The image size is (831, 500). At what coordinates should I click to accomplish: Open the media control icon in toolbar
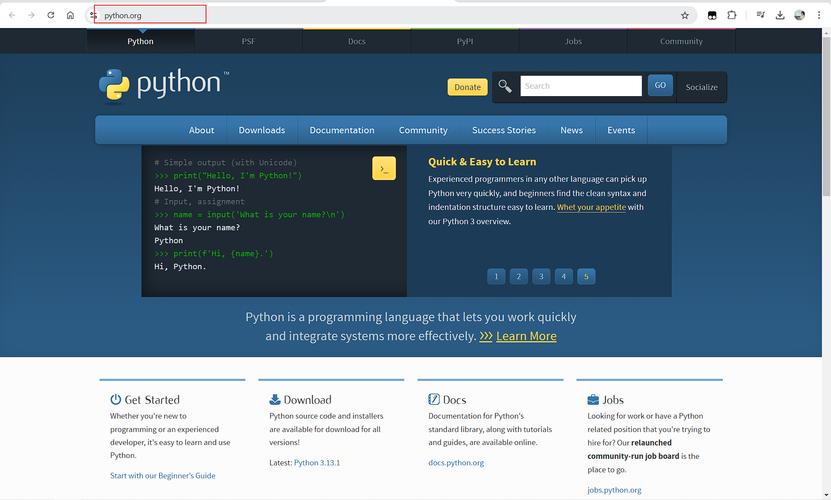click(x=761, y=15)
